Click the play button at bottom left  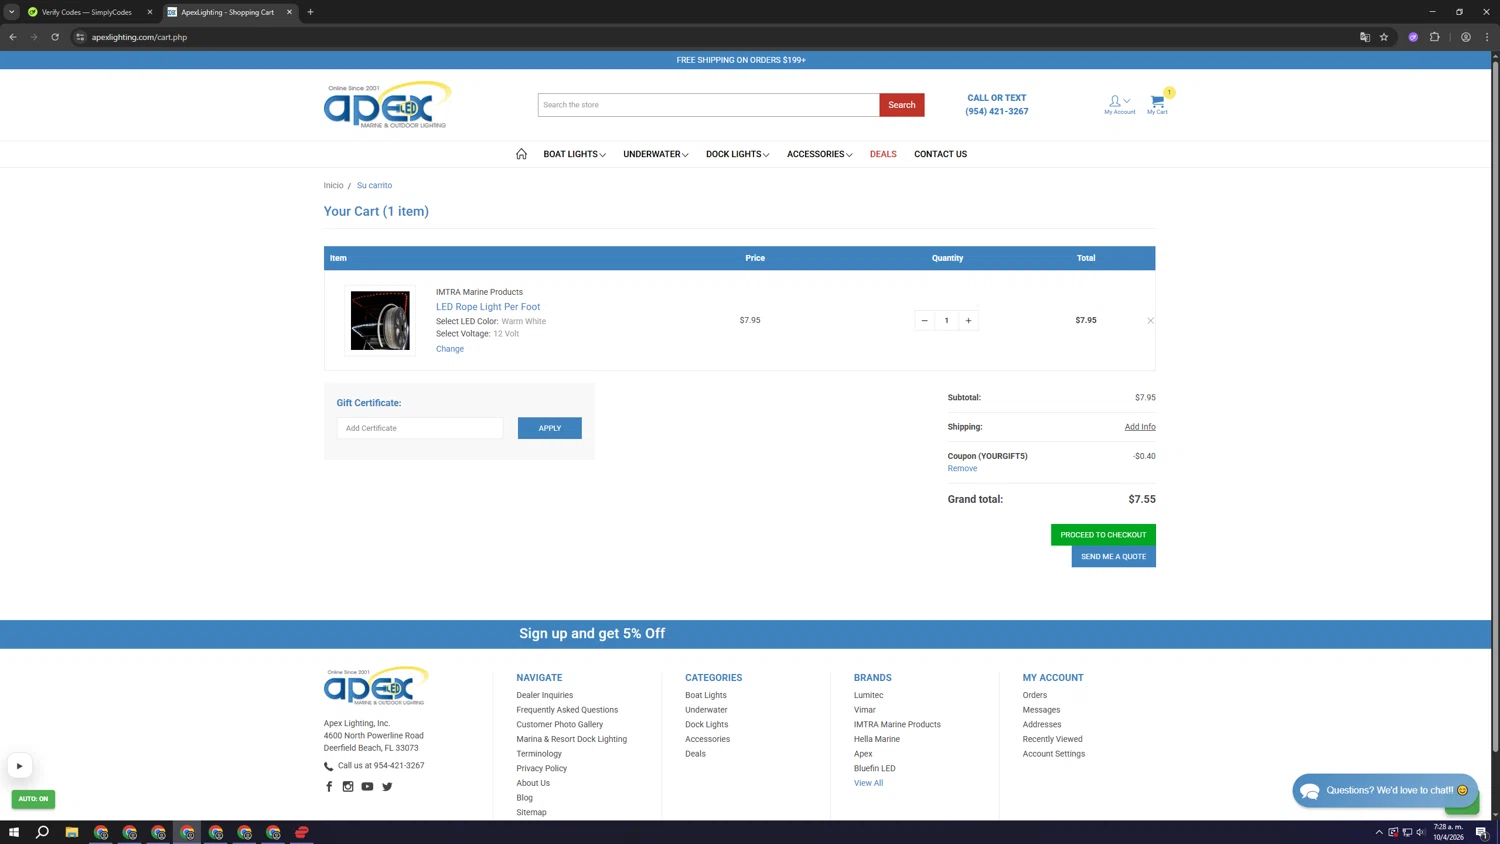[19, 766]
